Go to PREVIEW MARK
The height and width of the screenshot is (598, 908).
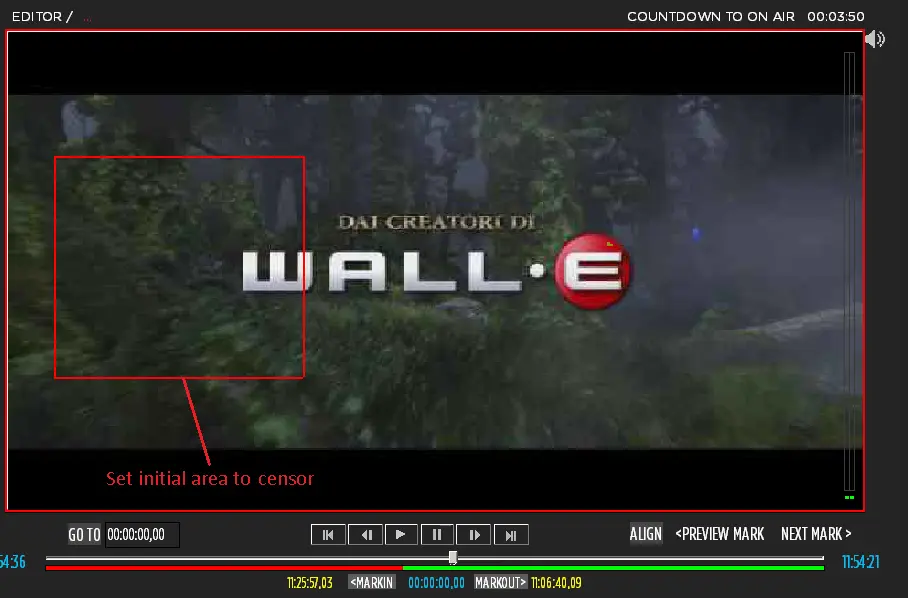pos(720,534)
